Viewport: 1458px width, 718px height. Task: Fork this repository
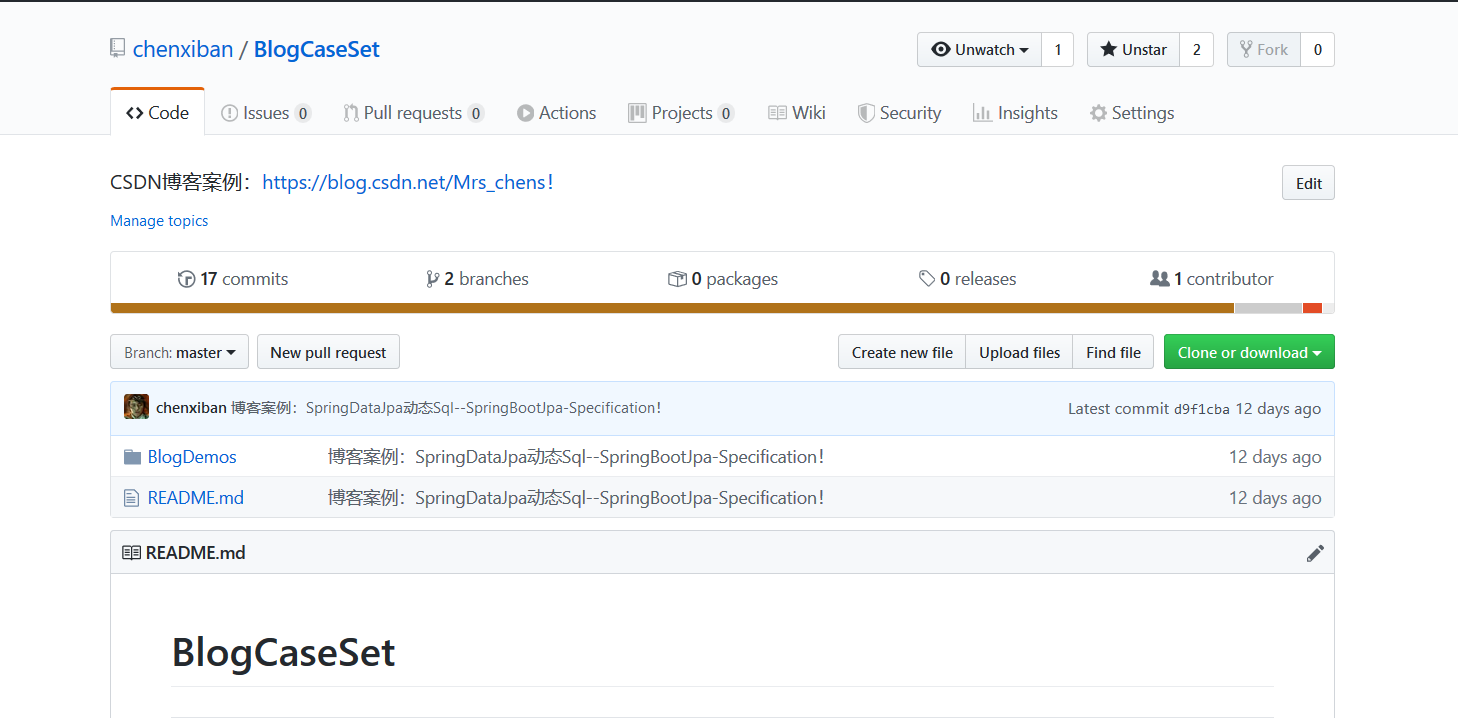click(1264, 50)
